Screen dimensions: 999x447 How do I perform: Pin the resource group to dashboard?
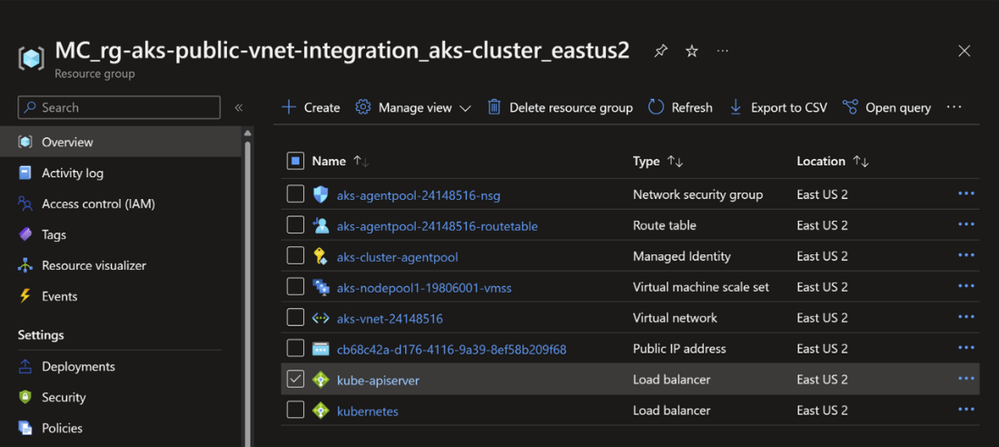(660, 51)
